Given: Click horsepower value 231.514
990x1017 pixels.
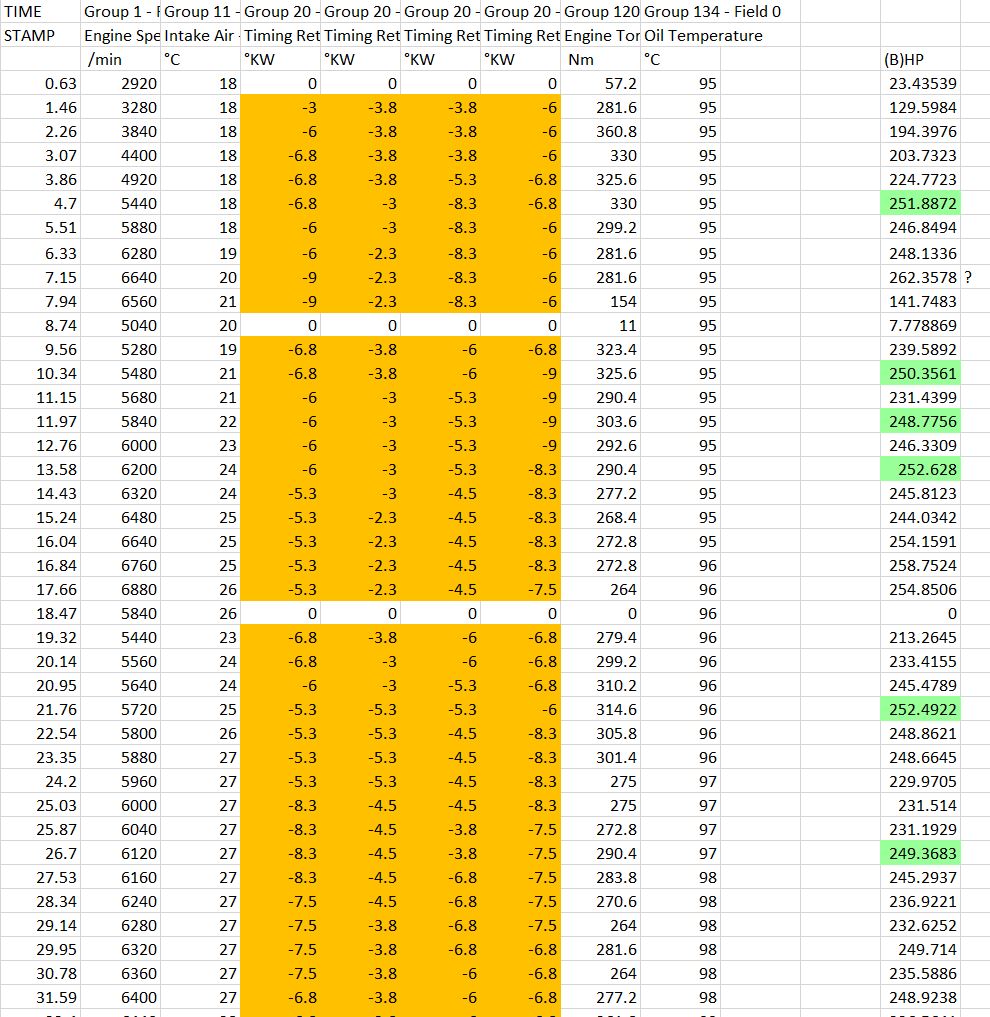Looking at the screenshot, I should tap(920, 806).
